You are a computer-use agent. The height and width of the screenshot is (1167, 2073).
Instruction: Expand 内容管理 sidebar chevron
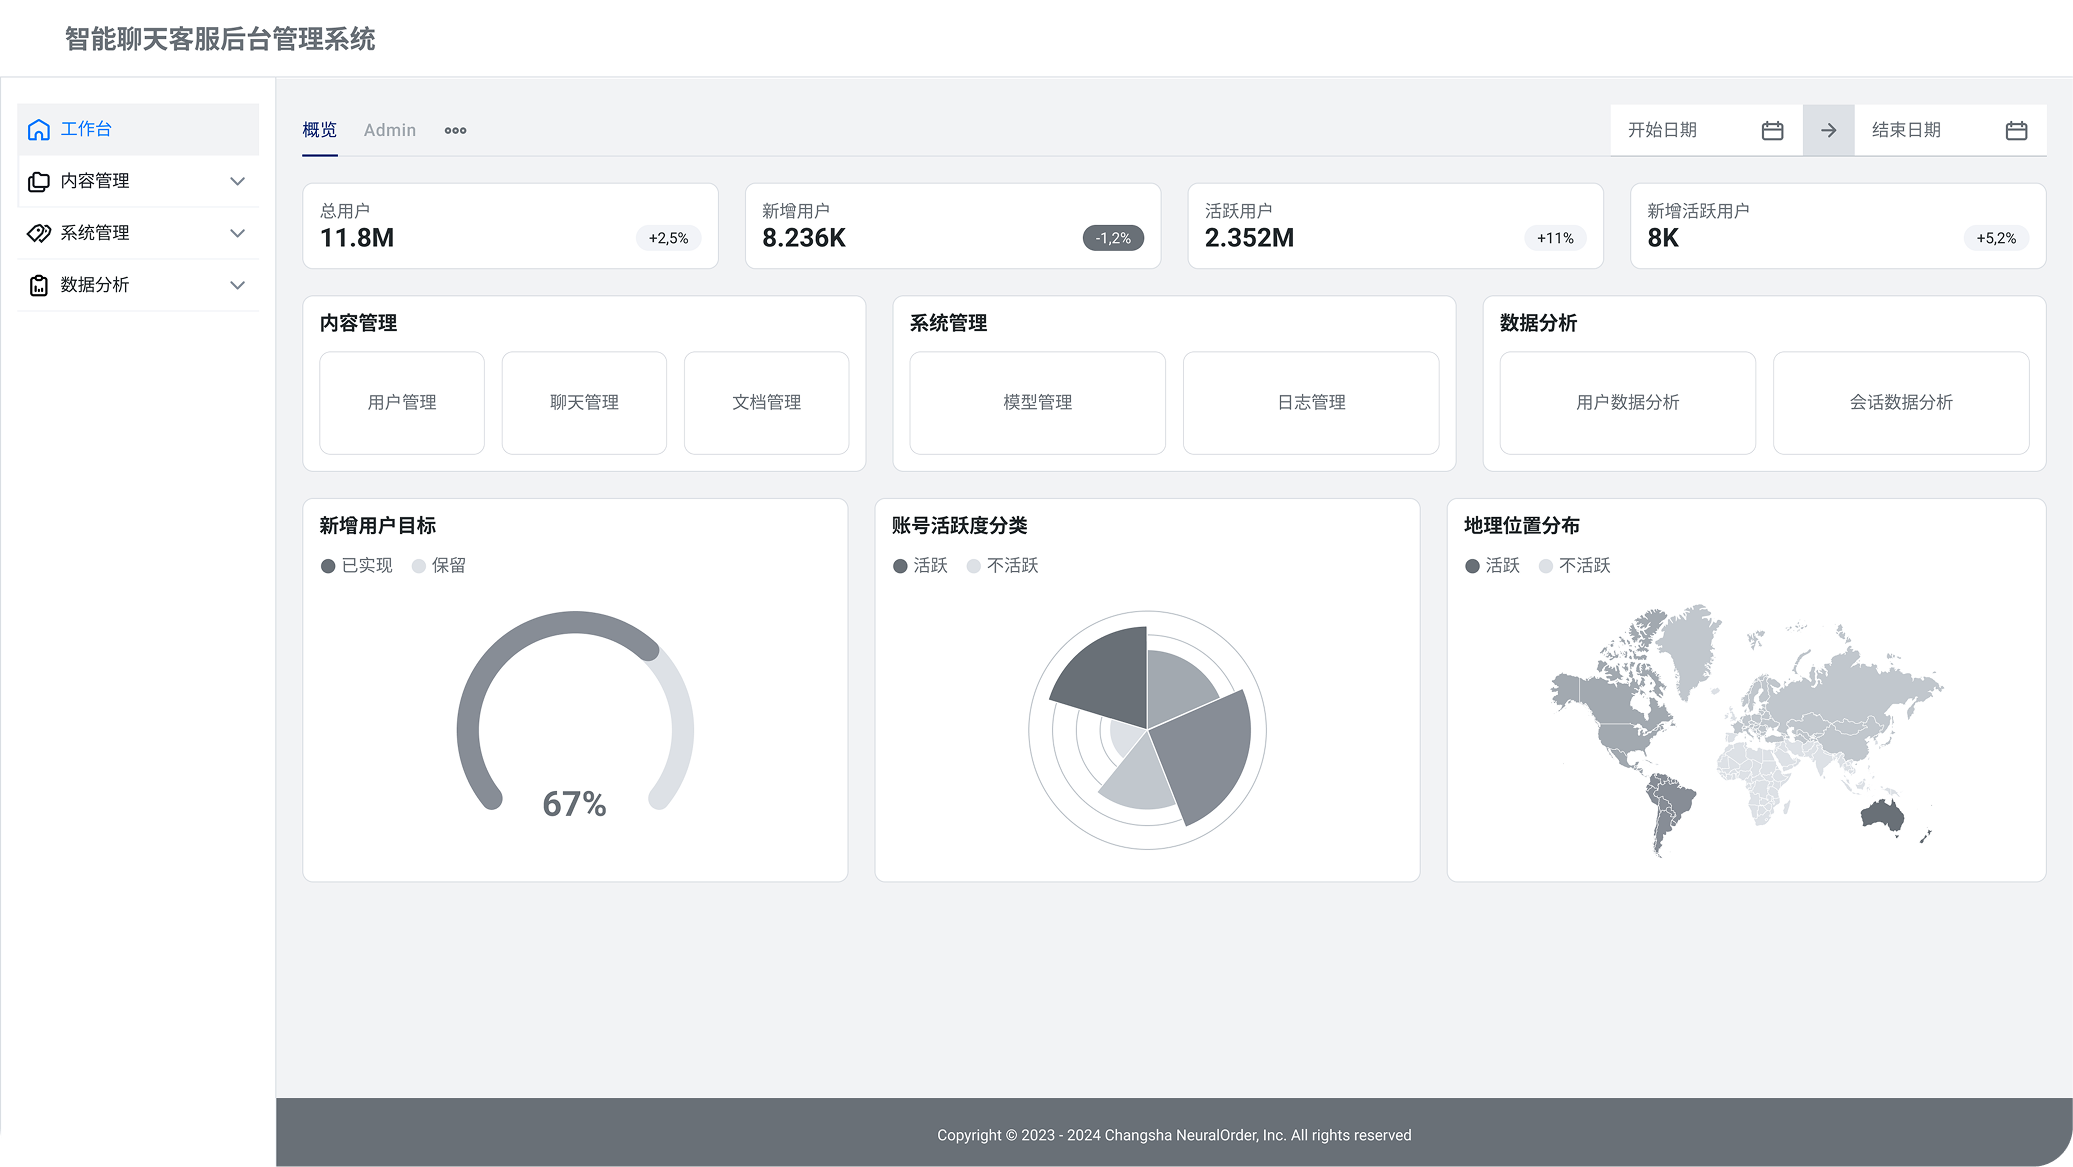(238, 182)
